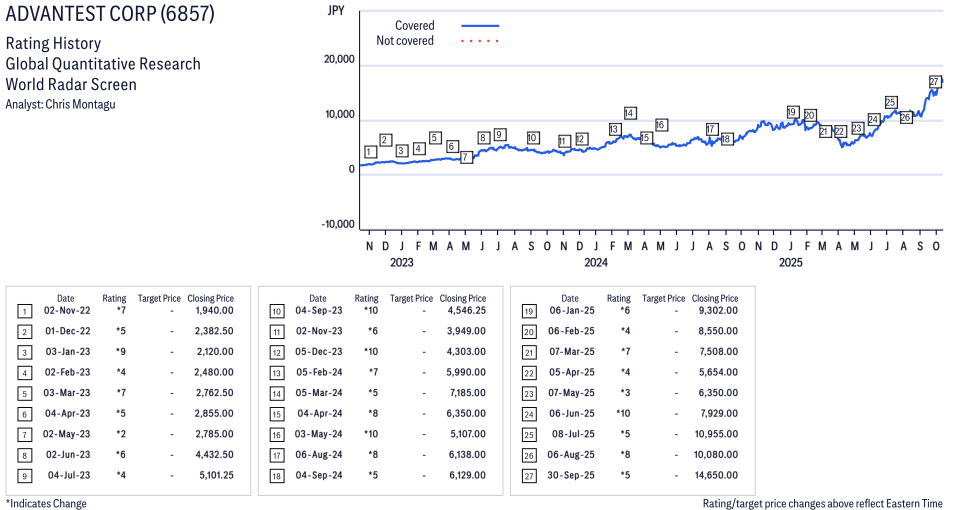954x510 pixels.
Task: Click marker 1 on the chart line
Action: (x=370, y=152)
